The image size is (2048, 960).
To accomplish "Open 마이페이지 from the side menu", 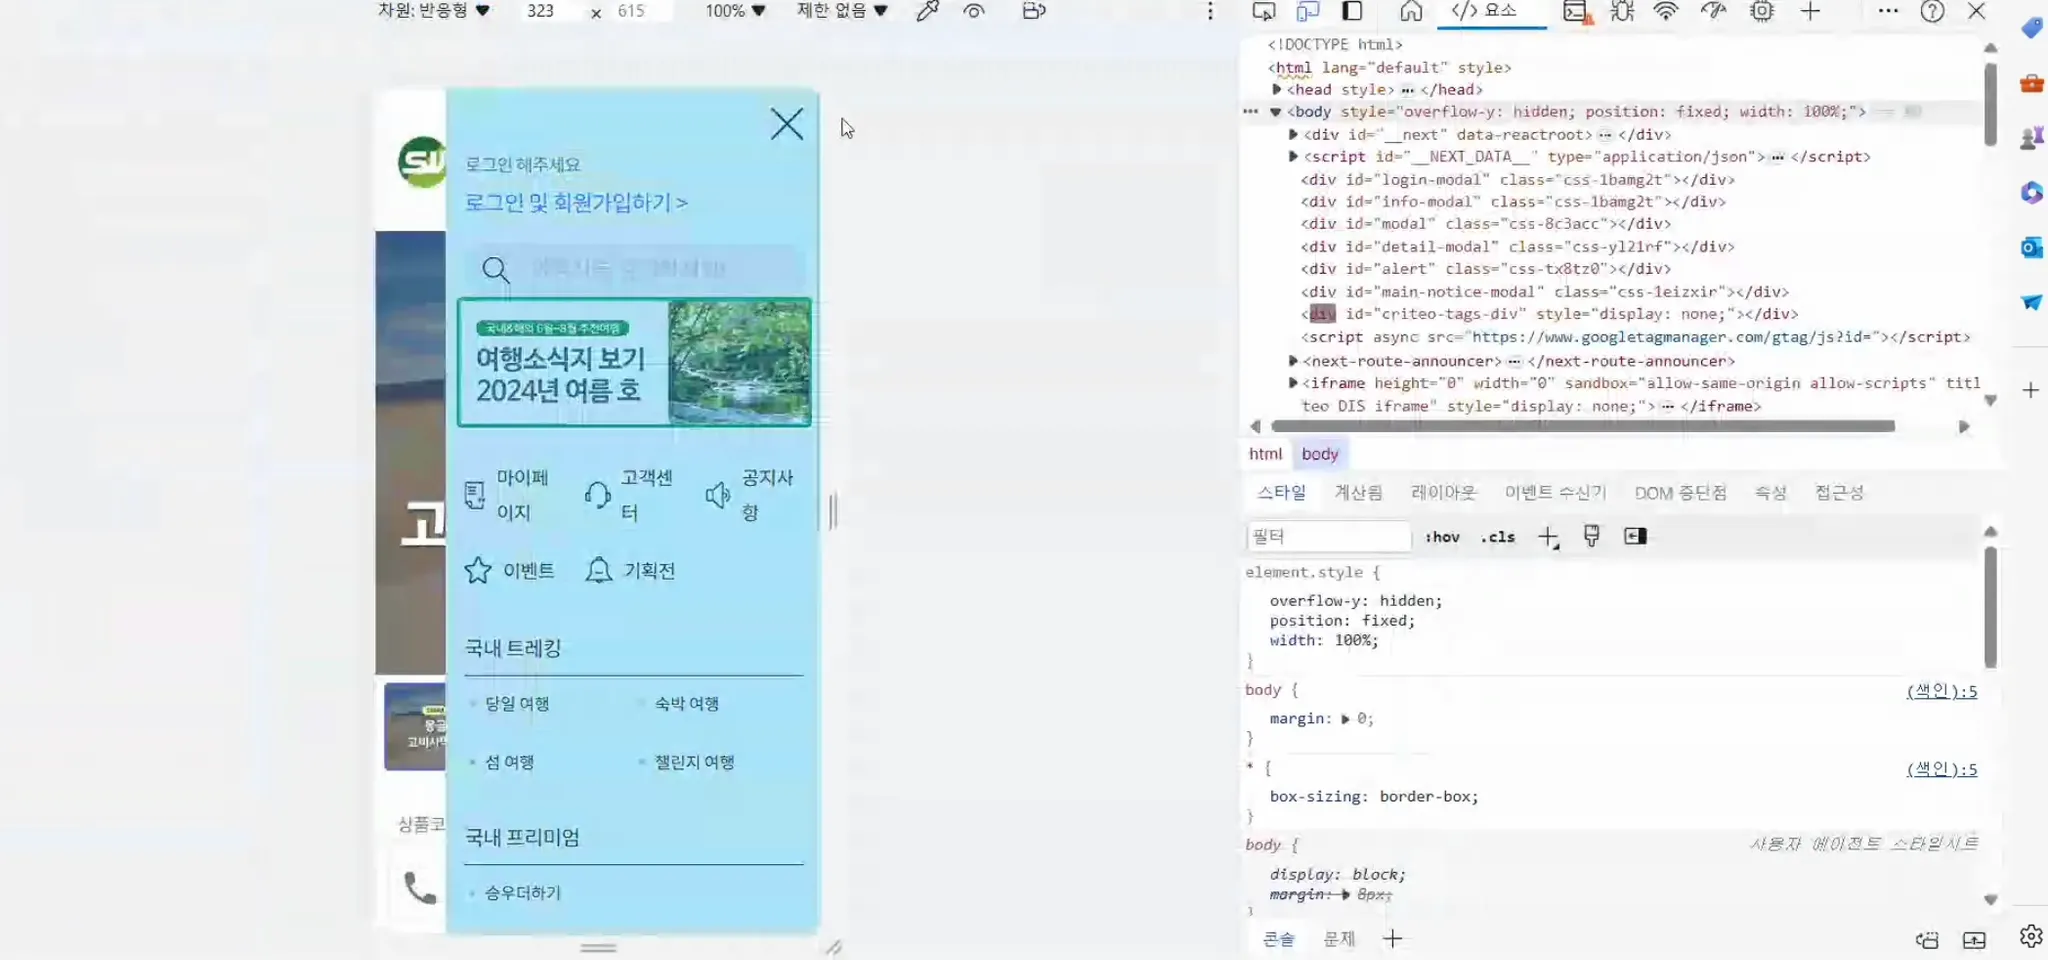I will pos(508,495).
